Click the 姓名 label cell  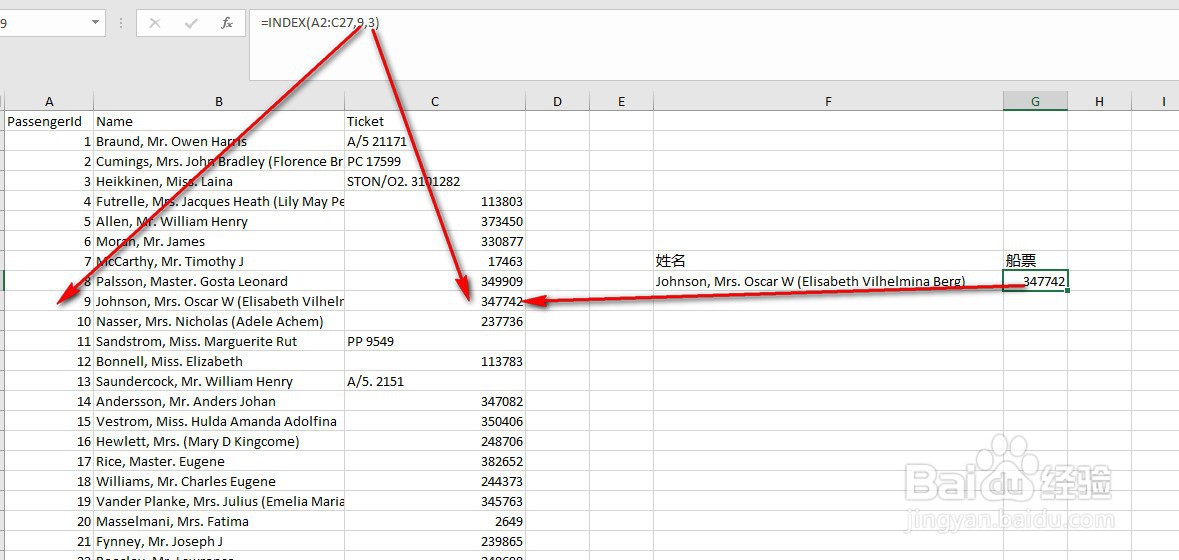coord(828,262)
